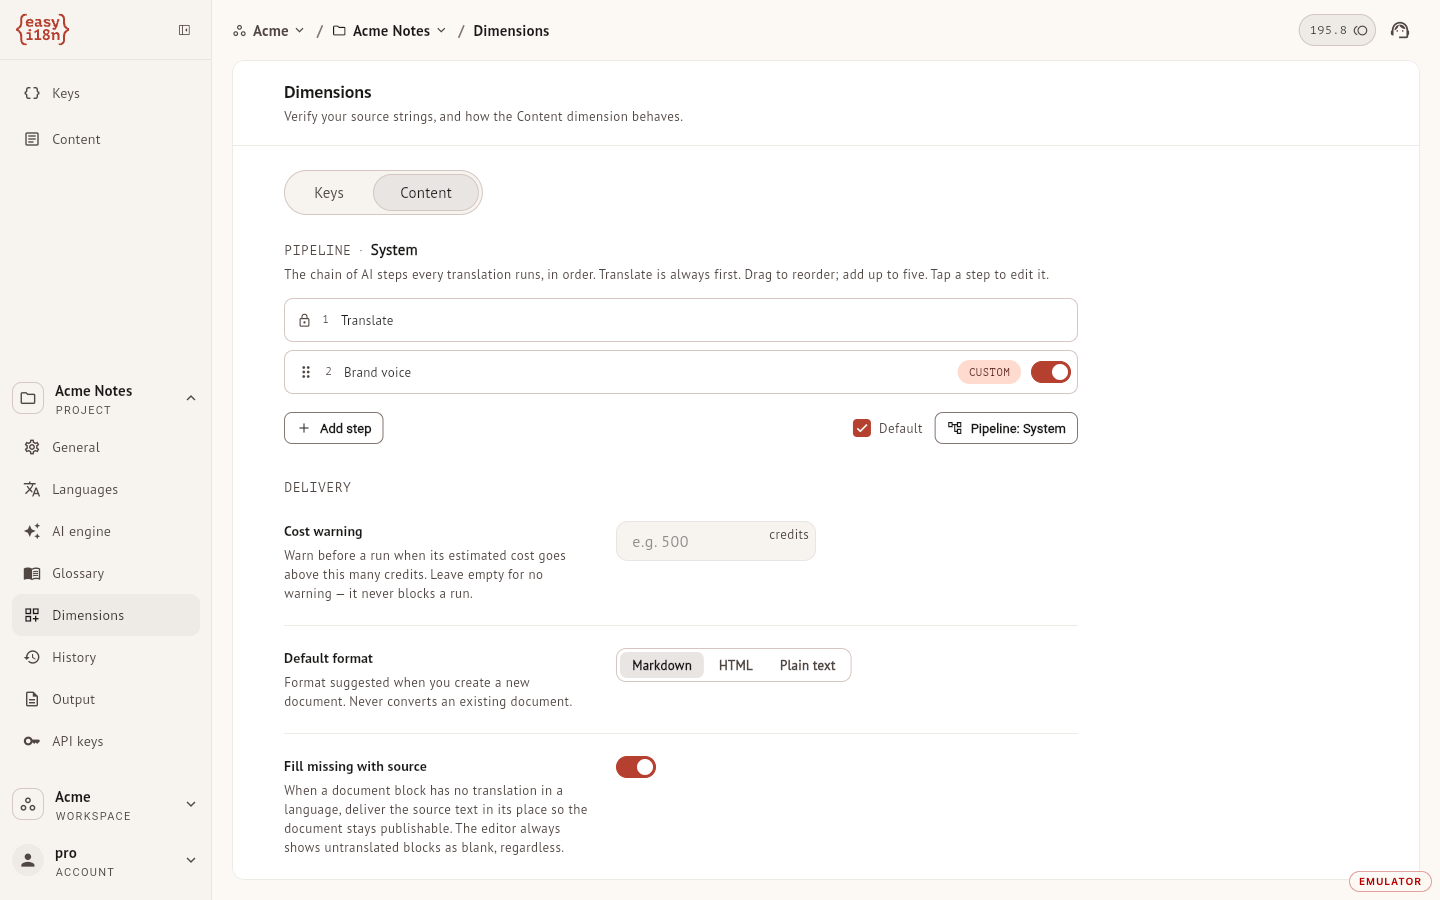Screen dimensions: 1440x900
Task: Click the Acme Notes project folder icon
Action: click(28, 398)
